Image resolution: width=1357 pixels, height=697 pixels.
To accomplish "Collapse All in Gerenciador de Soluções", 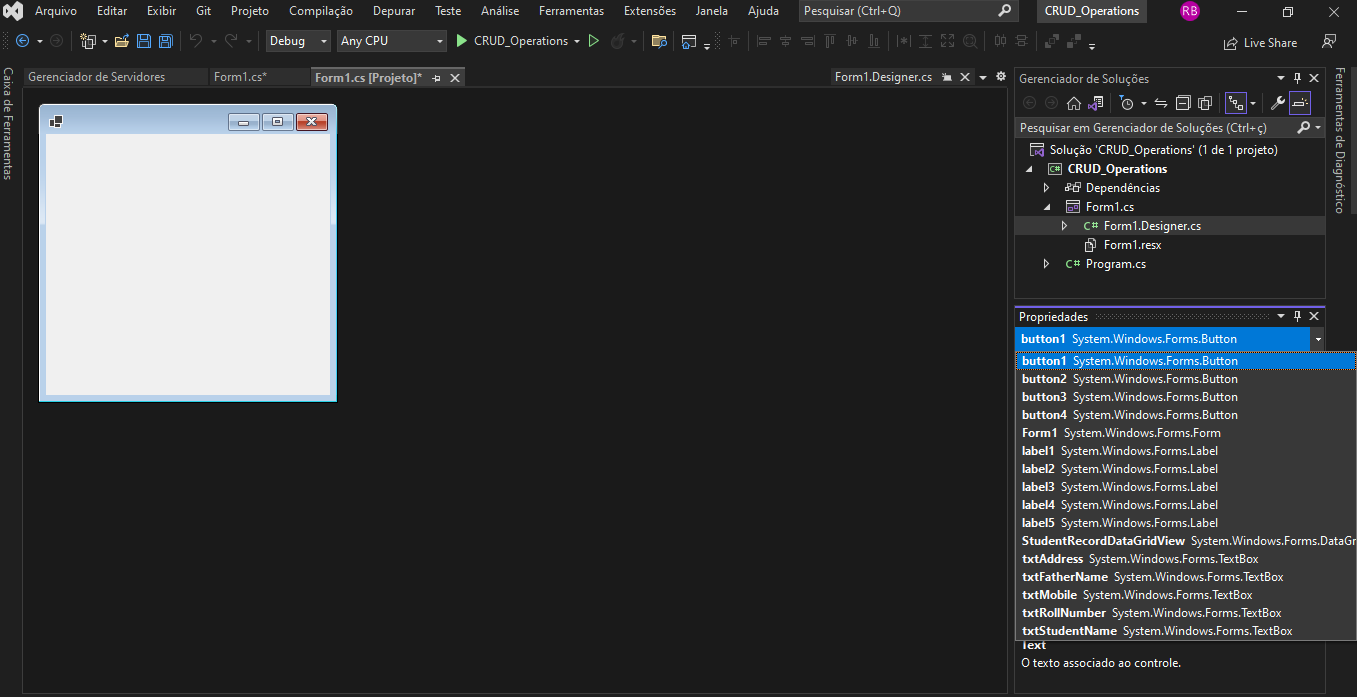I will pyautogui.click(x=1183, y=103).
